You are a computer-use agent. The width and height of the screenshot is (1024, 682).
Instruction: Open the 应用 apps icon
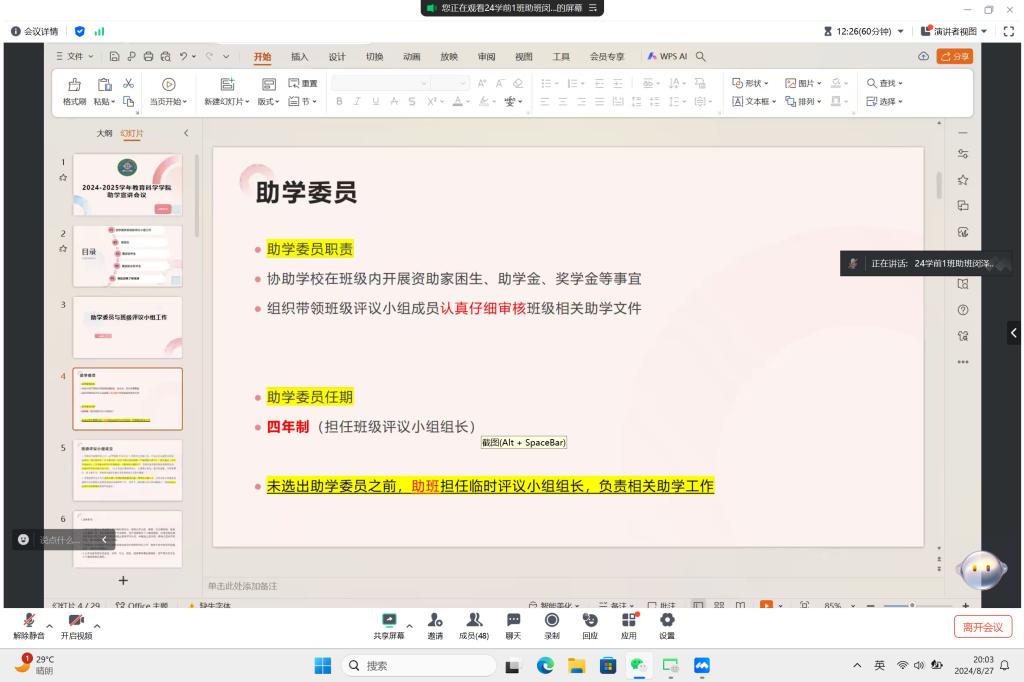tap(629, 624)
